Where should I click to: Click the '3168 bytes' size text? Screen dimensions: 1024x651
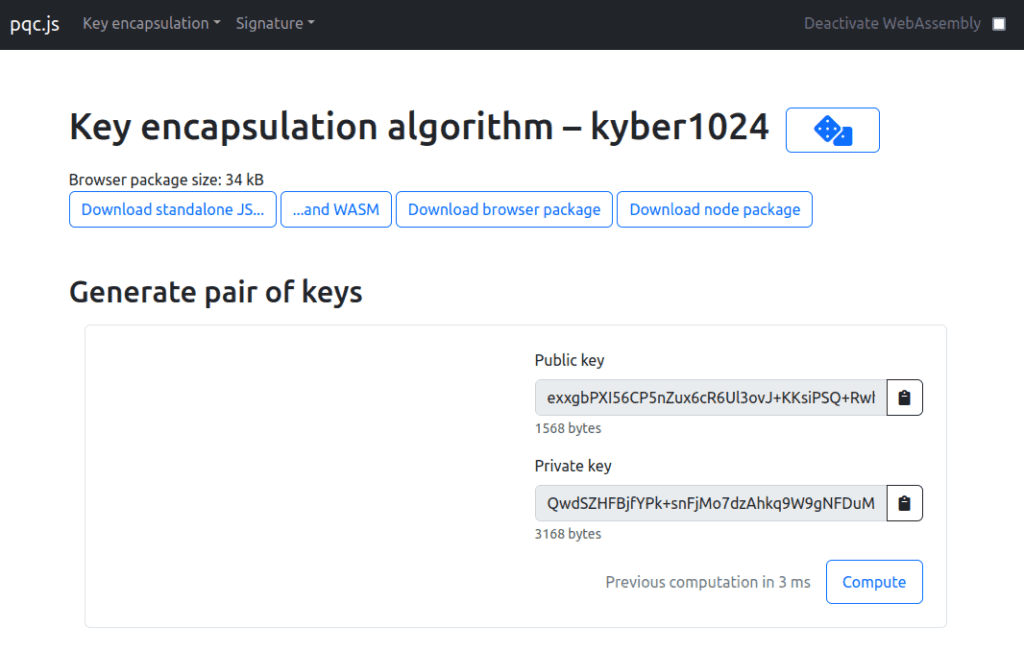click(x=568, y=534)
